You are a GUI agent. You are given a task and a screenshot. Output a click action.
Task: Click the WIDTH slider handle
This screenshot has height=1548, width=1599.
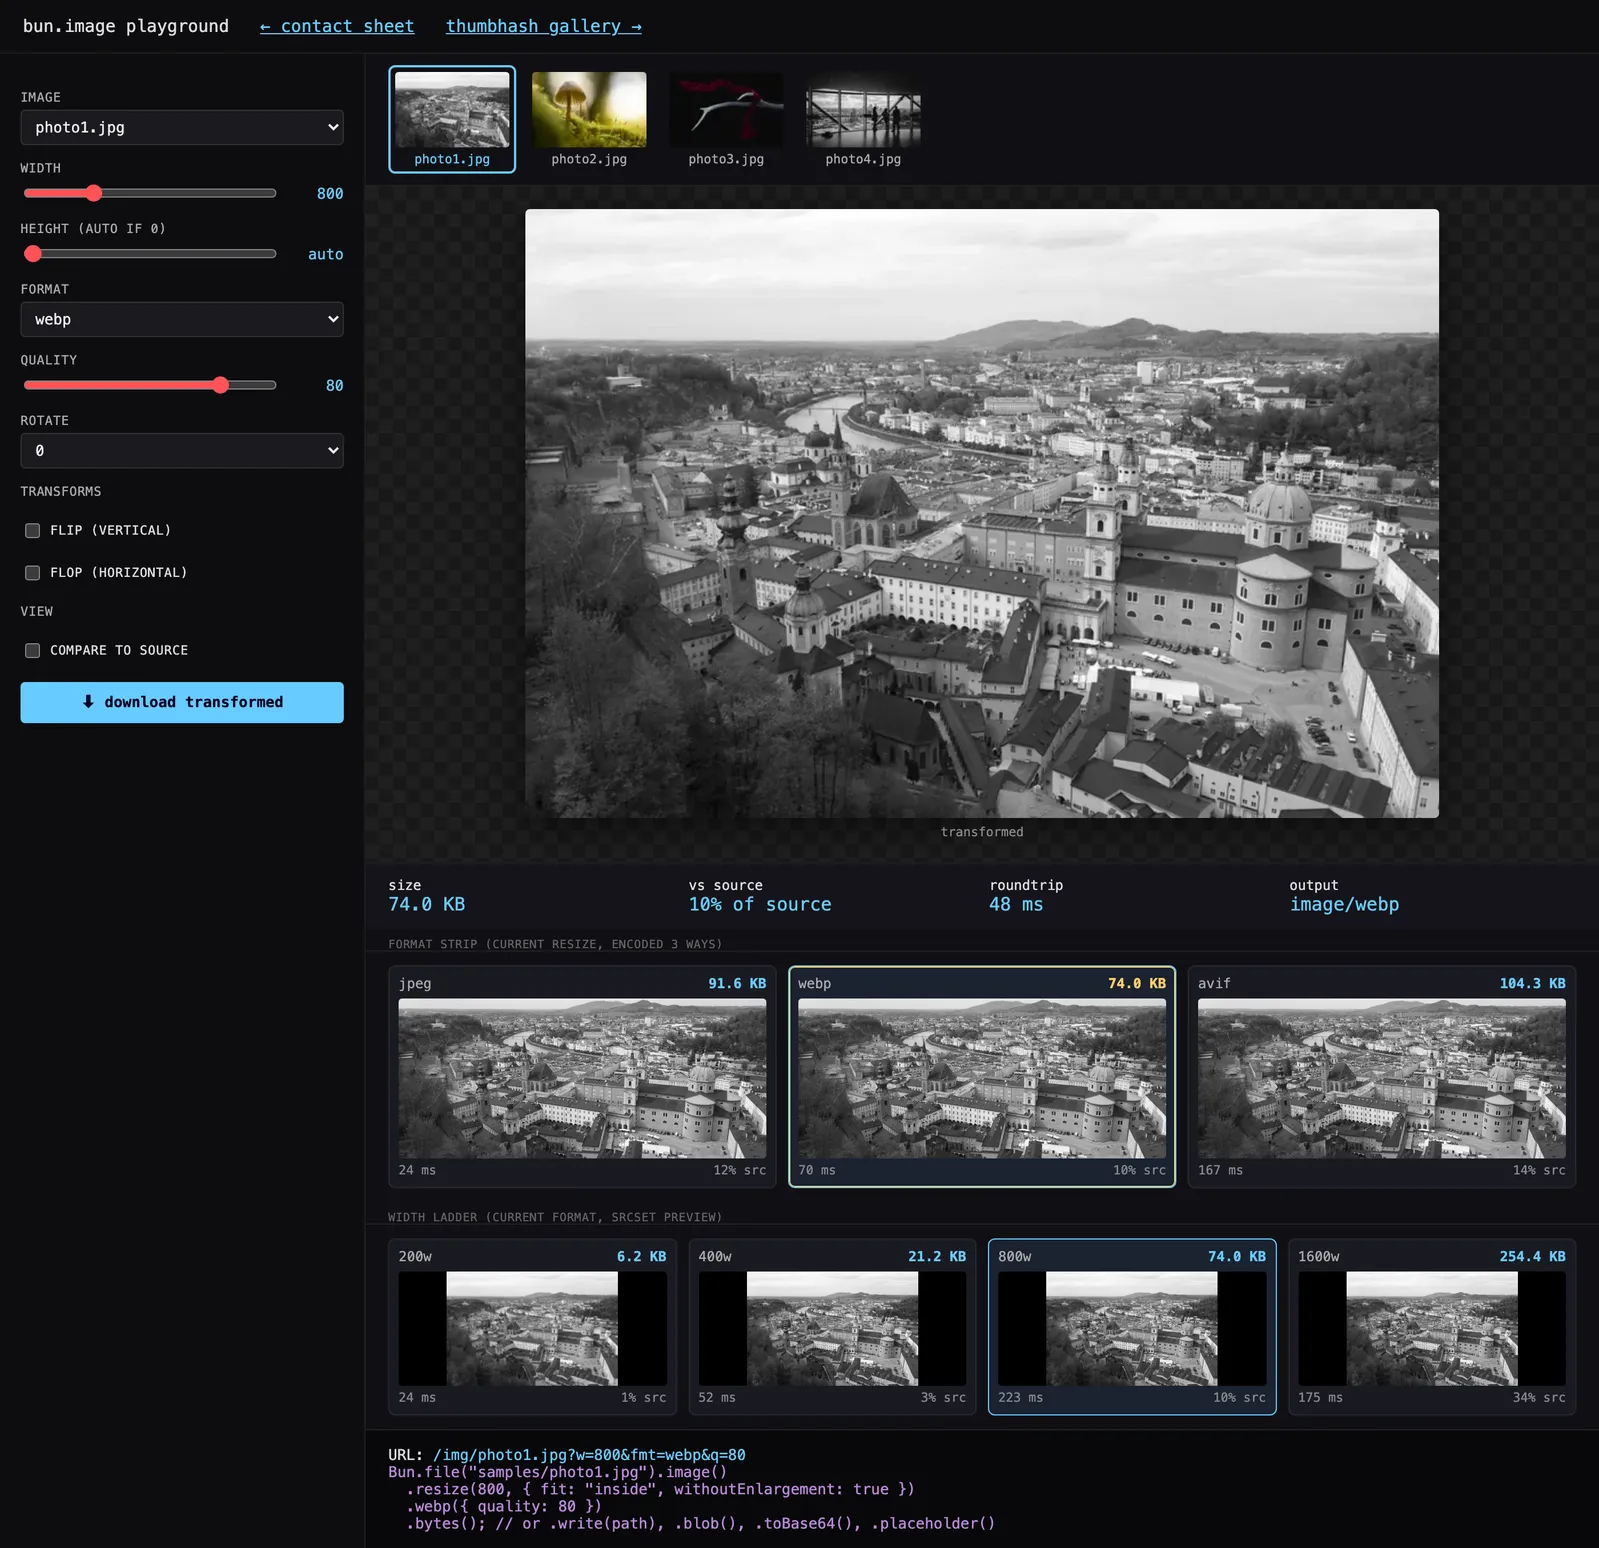pyautogui.click(x=93, y=193)
